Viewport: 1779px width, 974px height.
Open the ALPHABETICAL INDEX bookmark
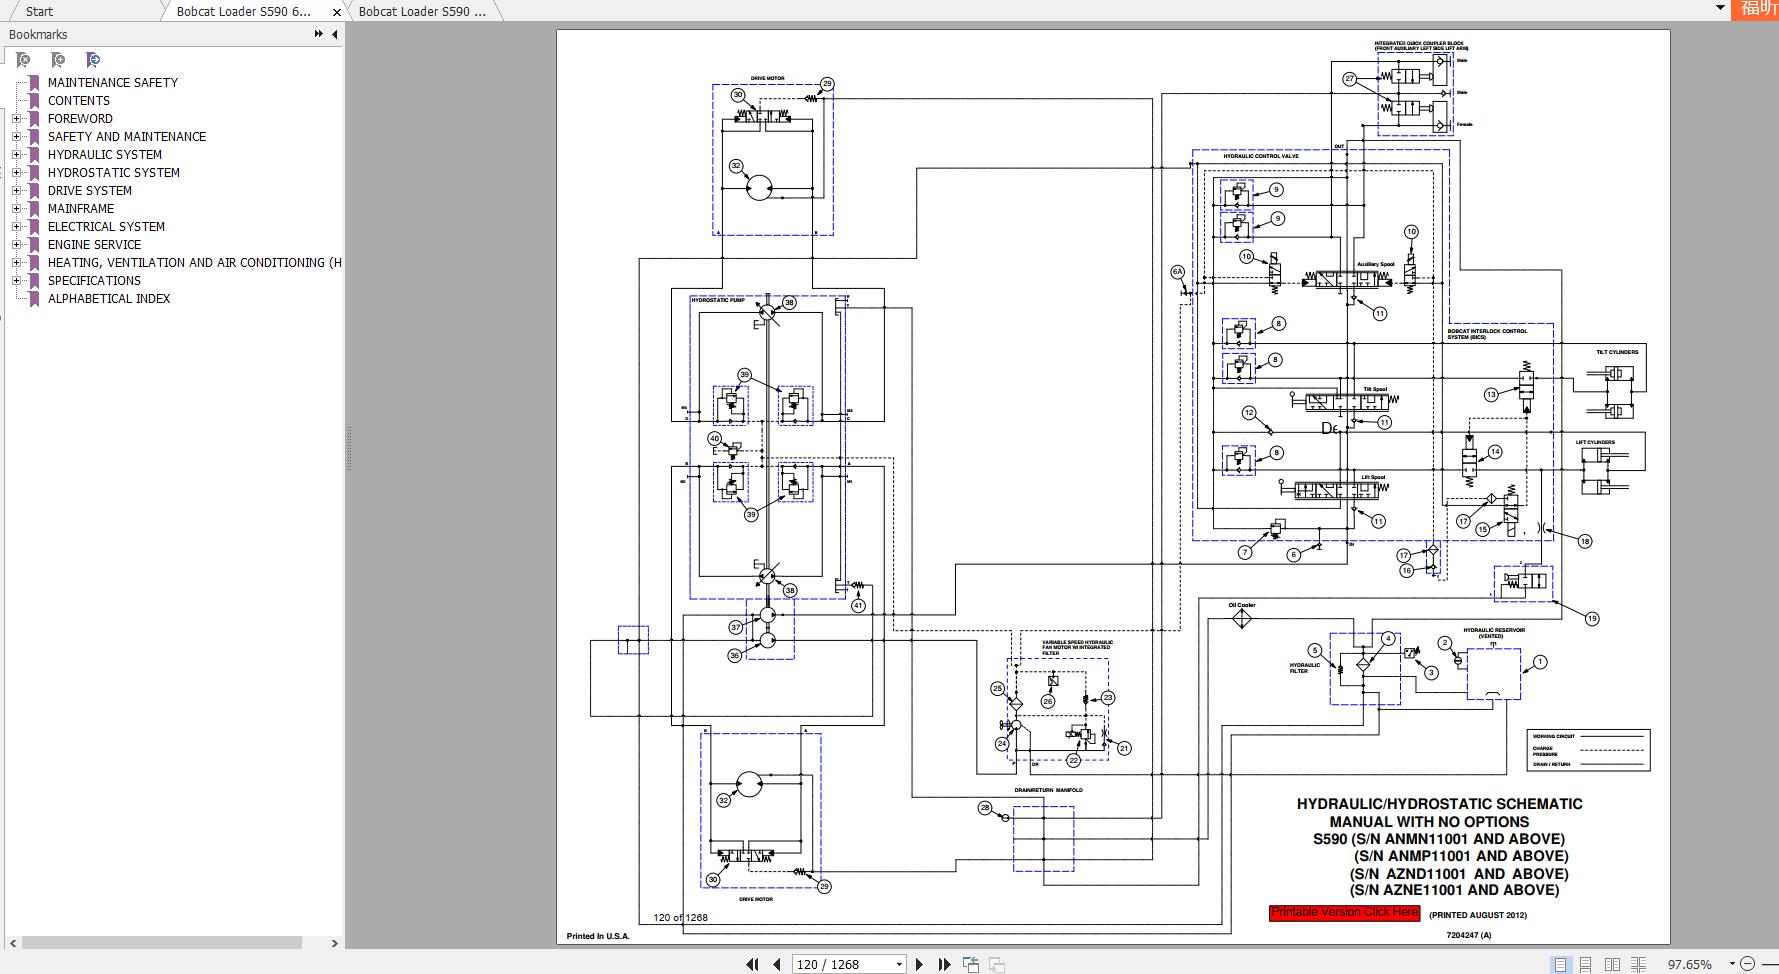coord(109,299)
